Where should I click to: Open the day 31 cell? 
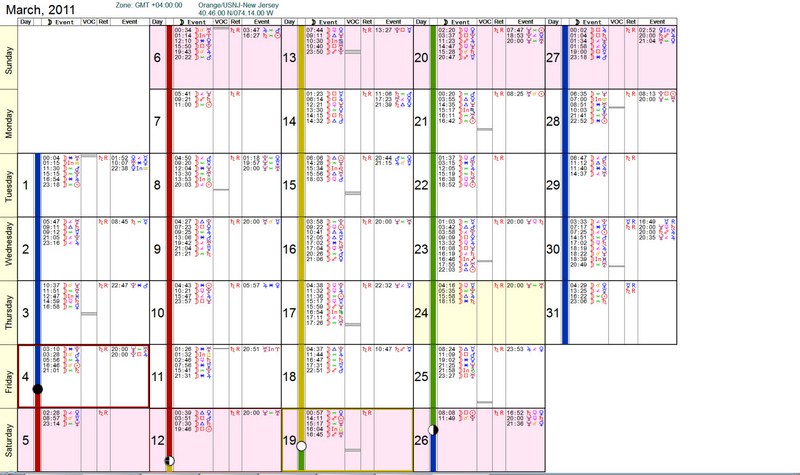click(552, 312)
